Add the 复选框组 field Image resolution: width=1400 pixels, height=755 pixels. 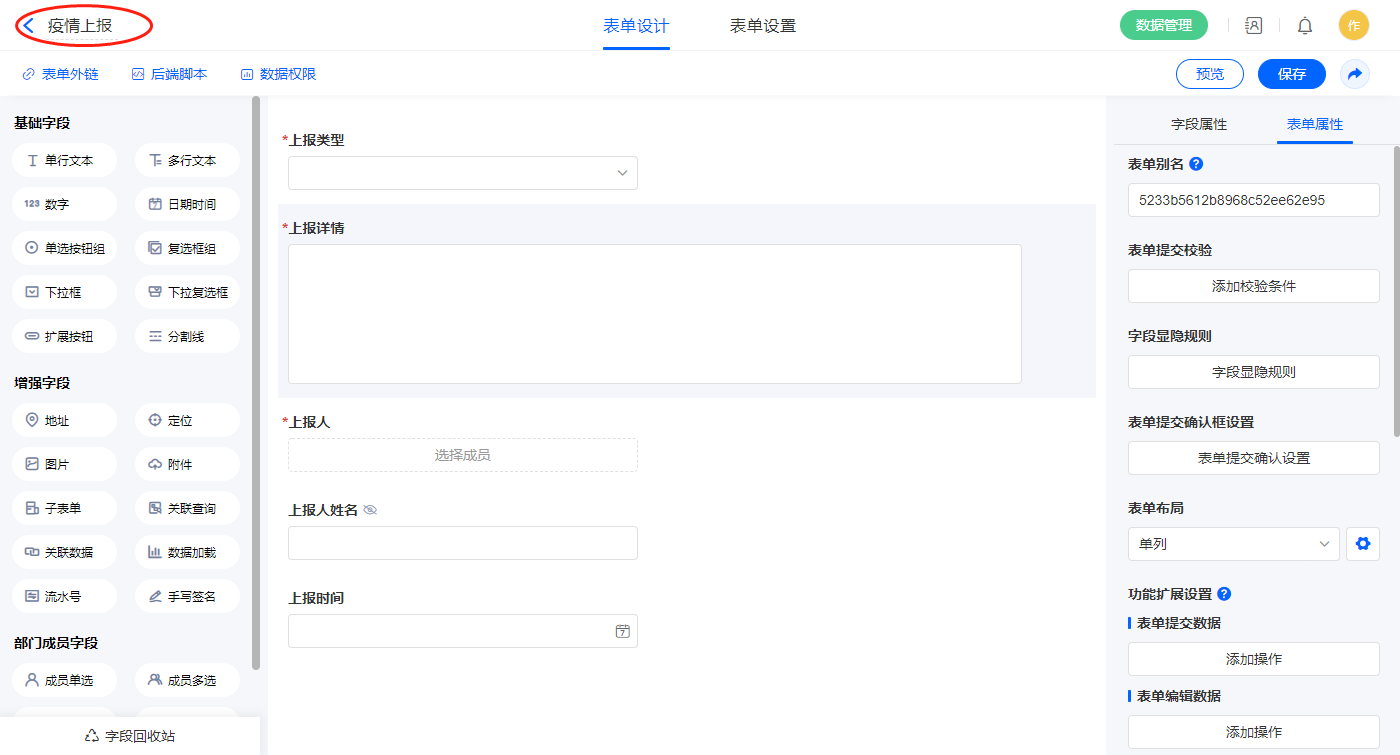pyautogui.click(x=187, y=249)
